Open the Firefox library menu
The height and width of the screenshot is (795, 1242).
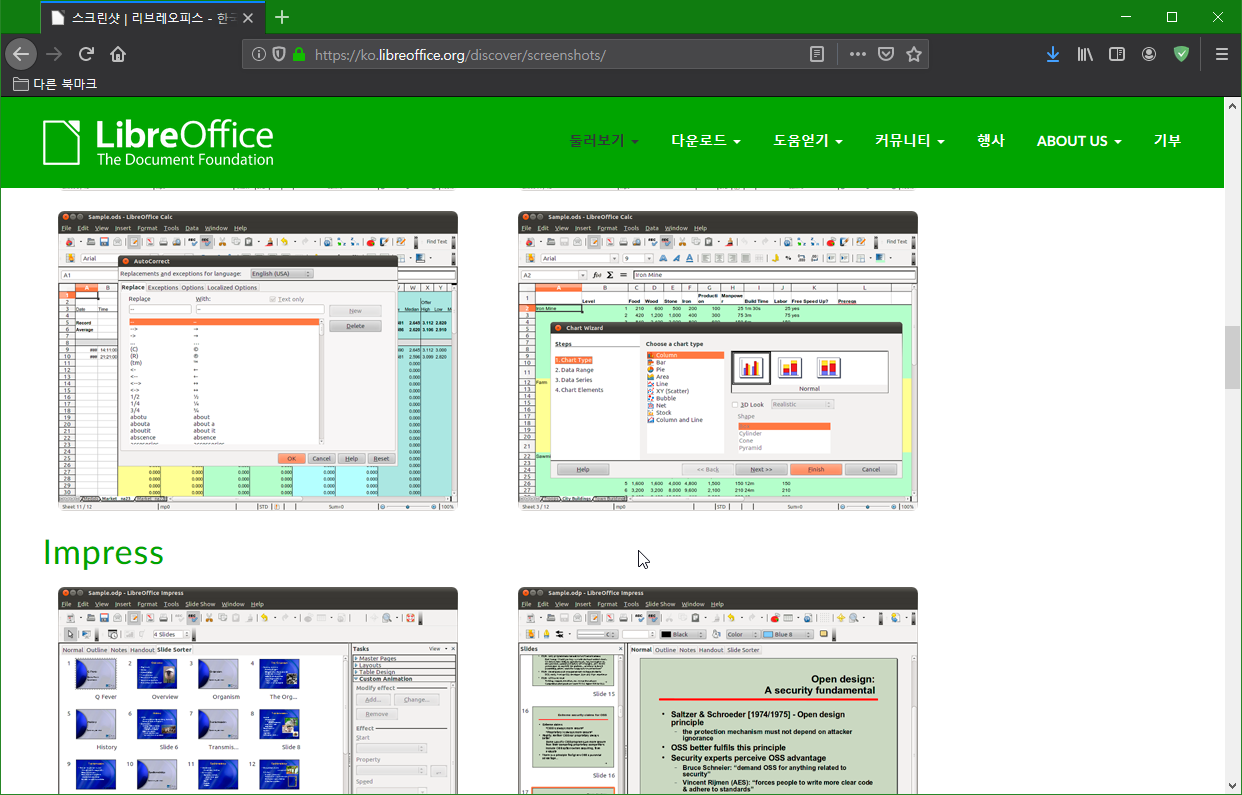(1085, 54)
